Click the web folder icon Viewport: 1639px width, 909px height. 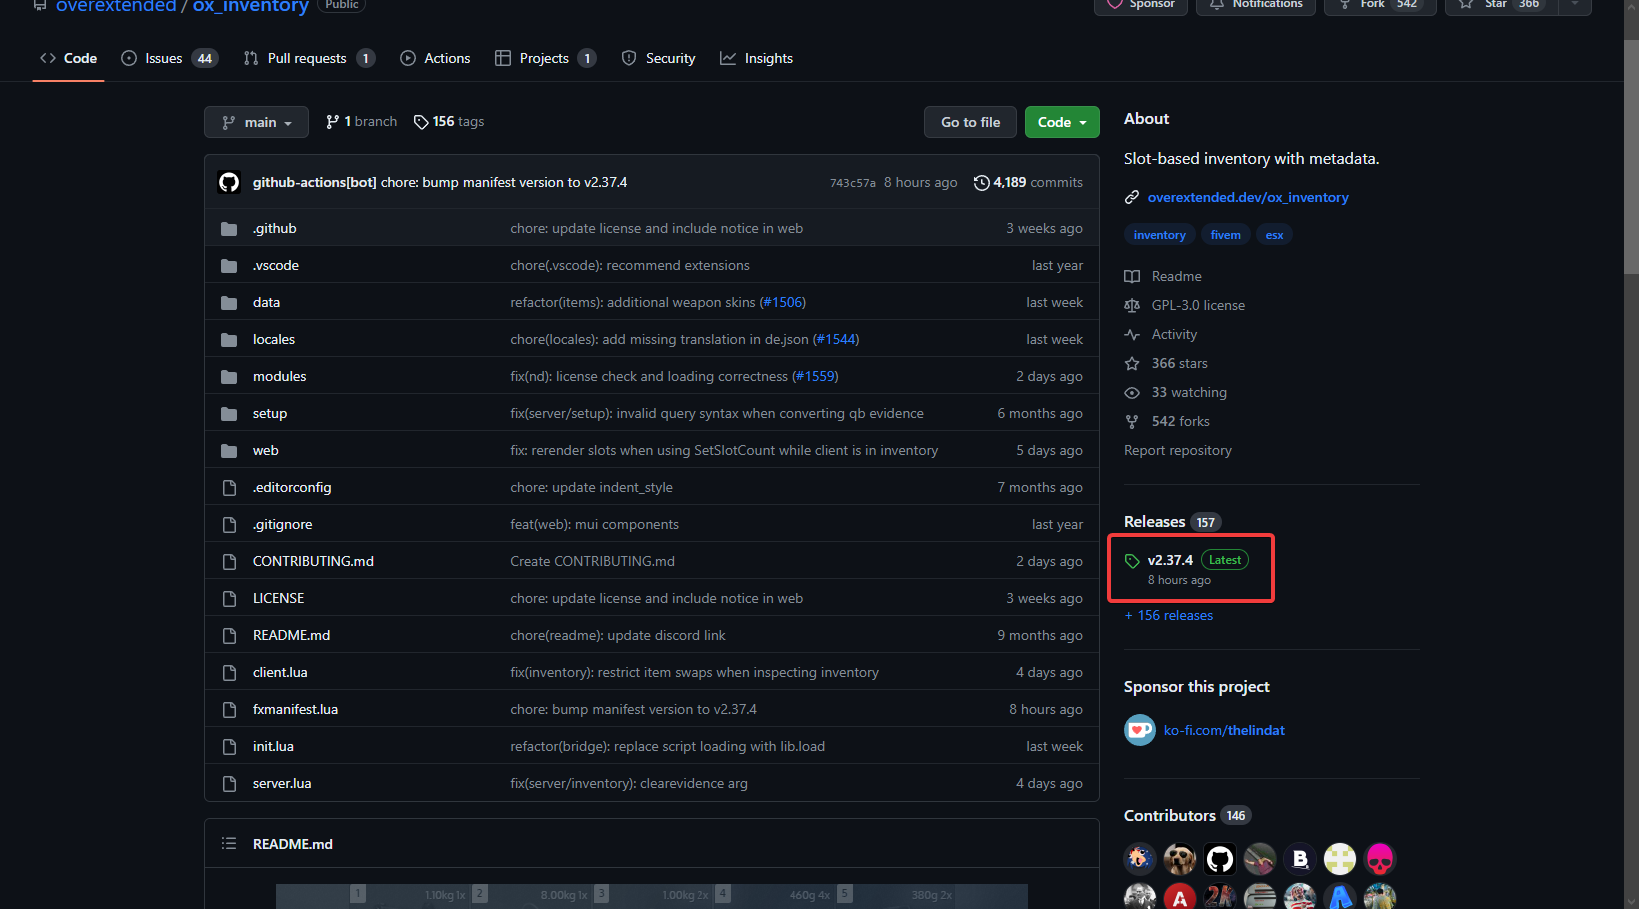(x=229, y=451)
